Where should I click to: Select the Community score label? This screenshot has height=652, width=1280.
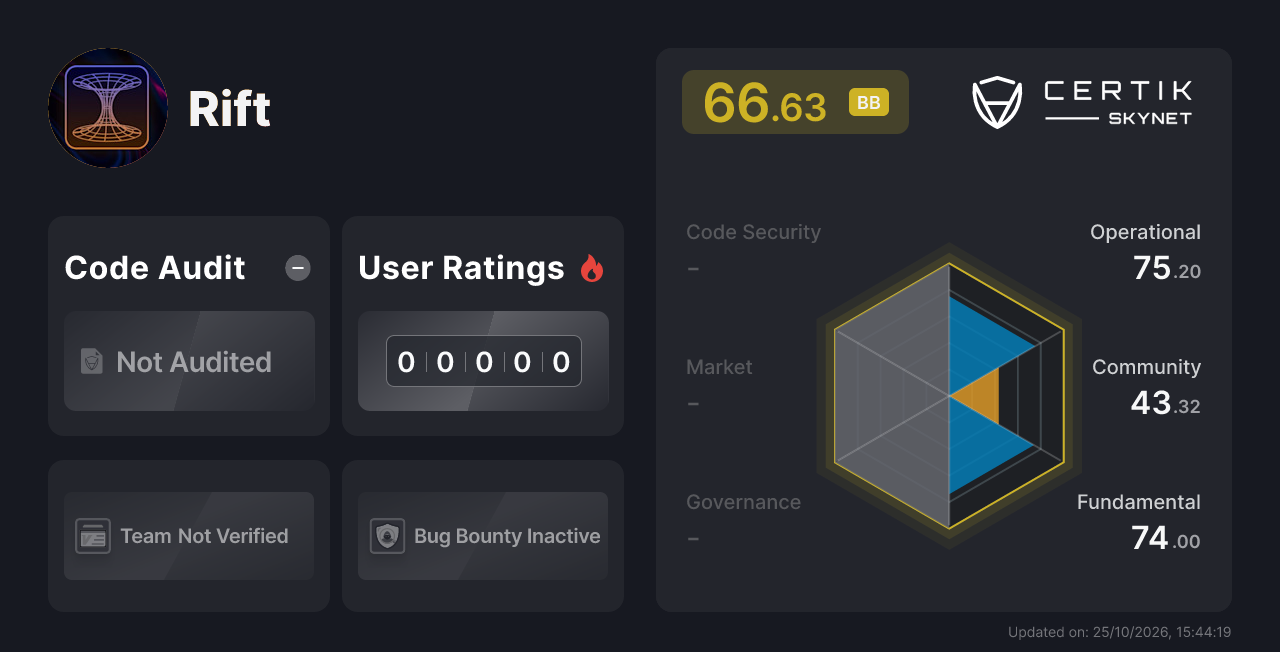tap(1146, 367)
